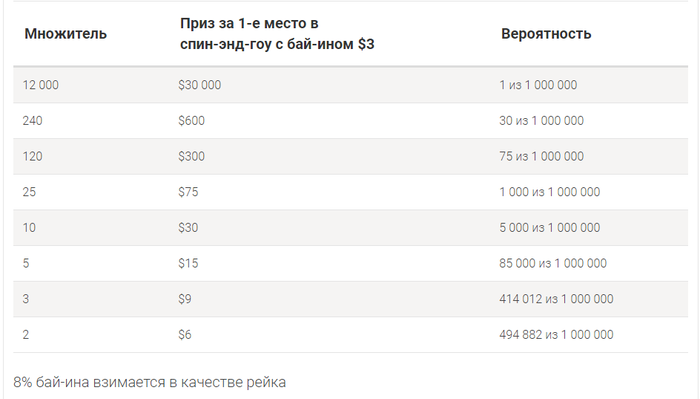Click the Приз за 1-е место header
The height and width of the screenshot is (399, 700).
(x=277, y=33)
